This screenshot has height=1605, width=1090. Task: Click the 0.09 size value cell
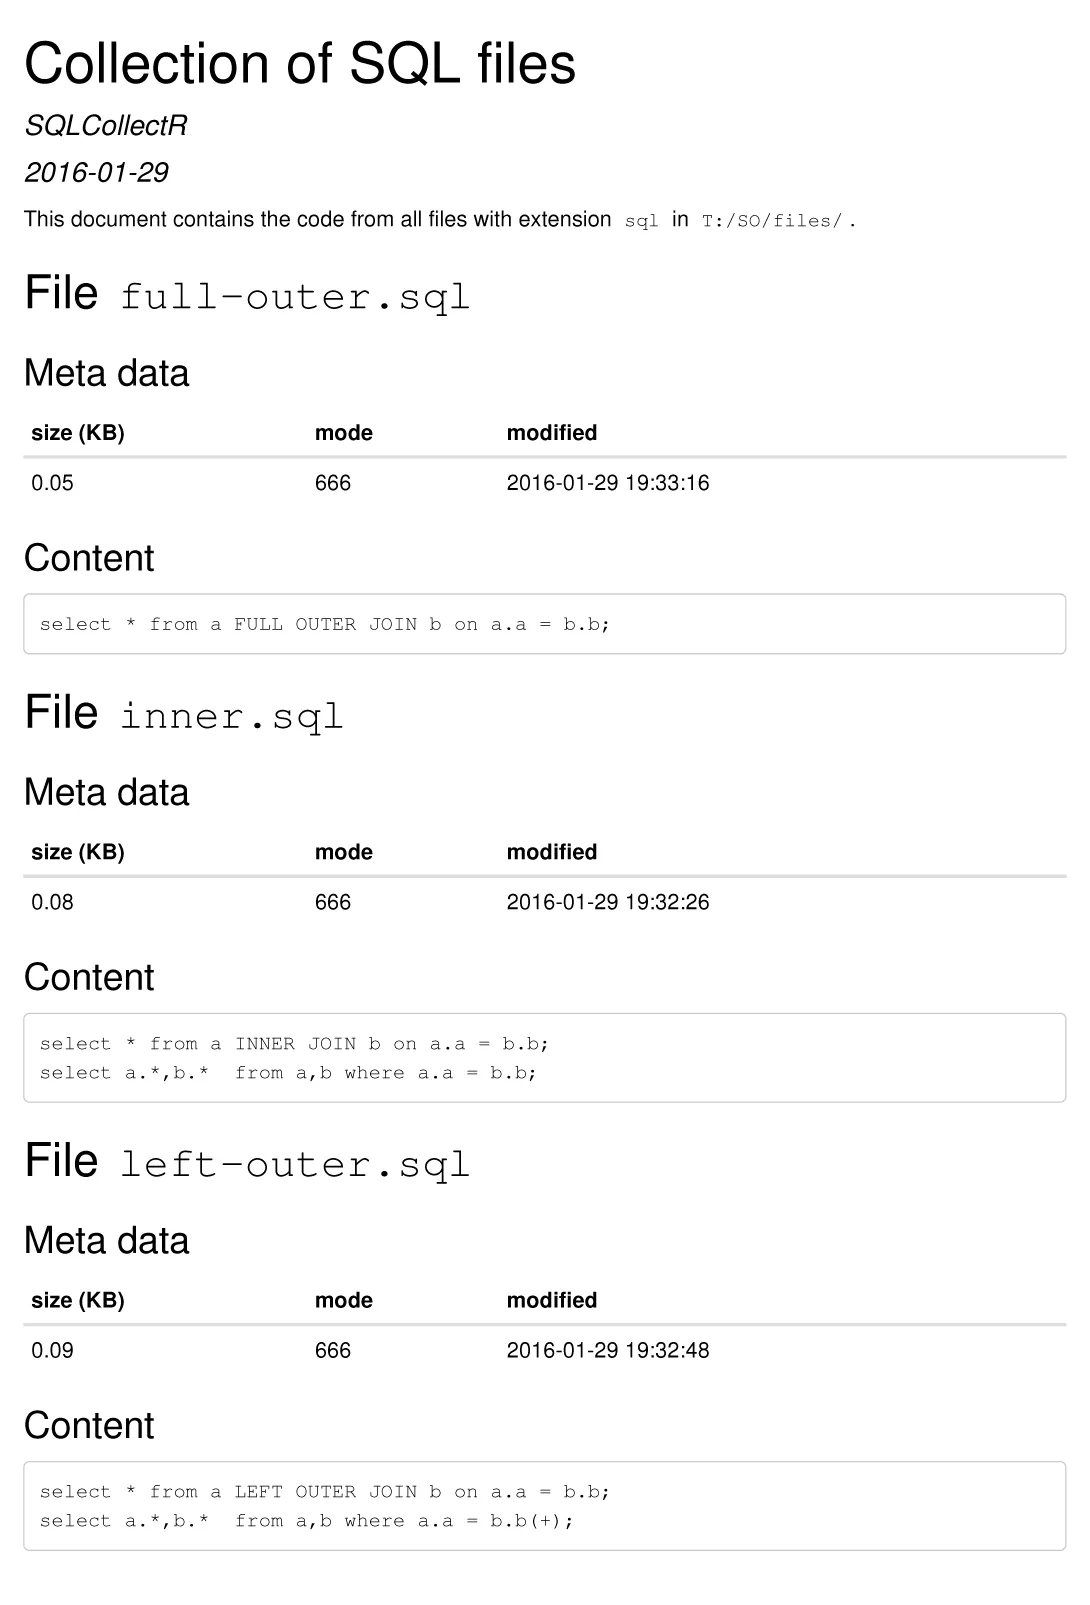52,1350
